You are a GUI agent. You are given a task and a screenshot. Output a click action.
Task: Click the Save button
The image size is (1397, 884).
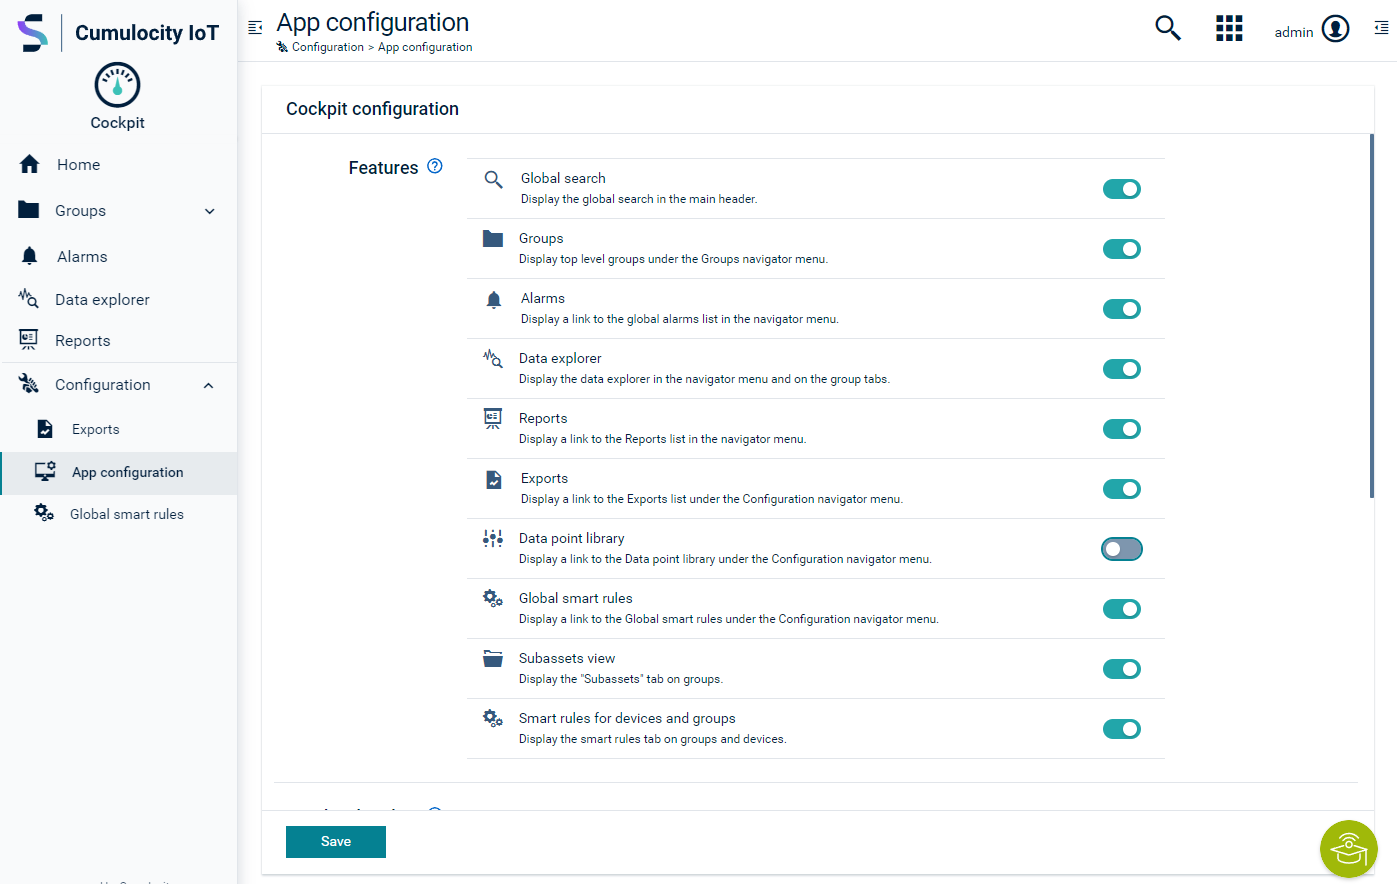[x=336, y=842]
